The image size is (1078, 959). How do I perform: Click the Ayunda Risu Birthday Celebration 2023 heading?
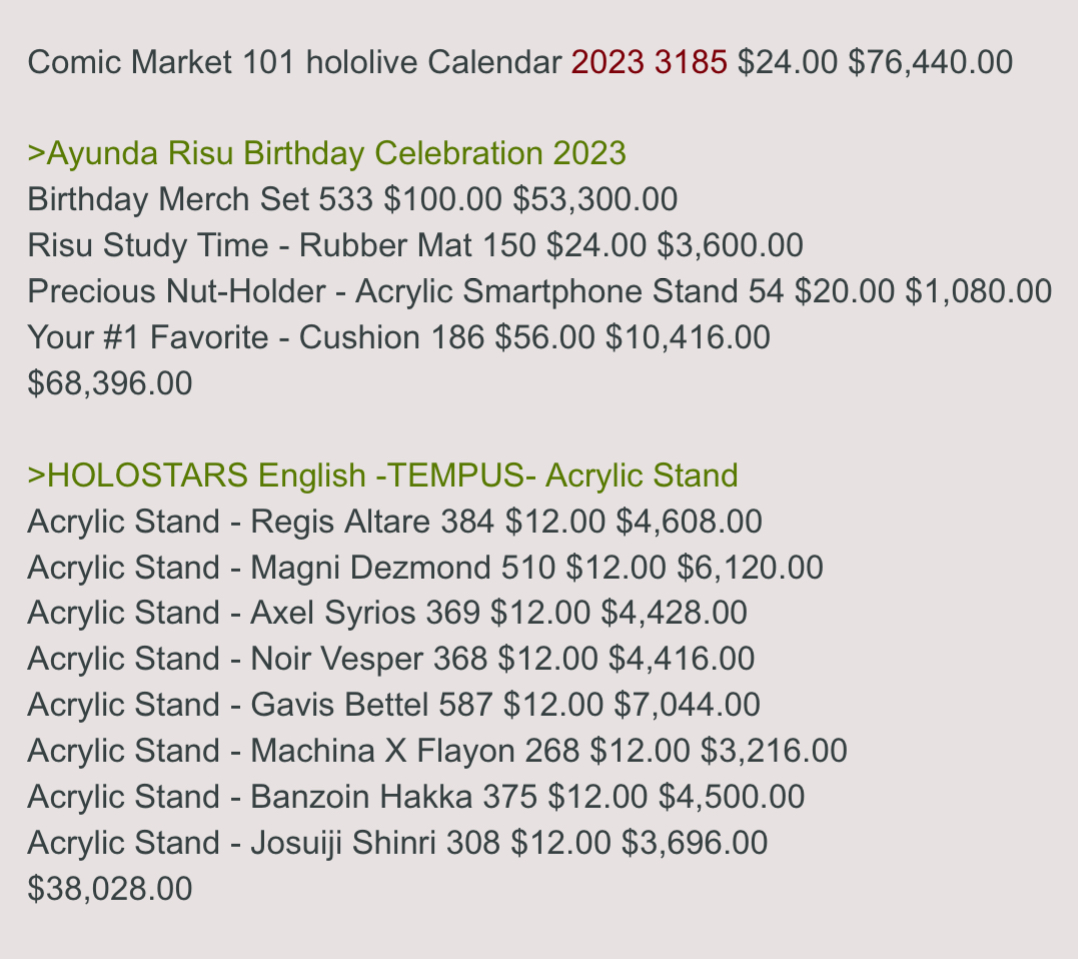coord(327,153)
